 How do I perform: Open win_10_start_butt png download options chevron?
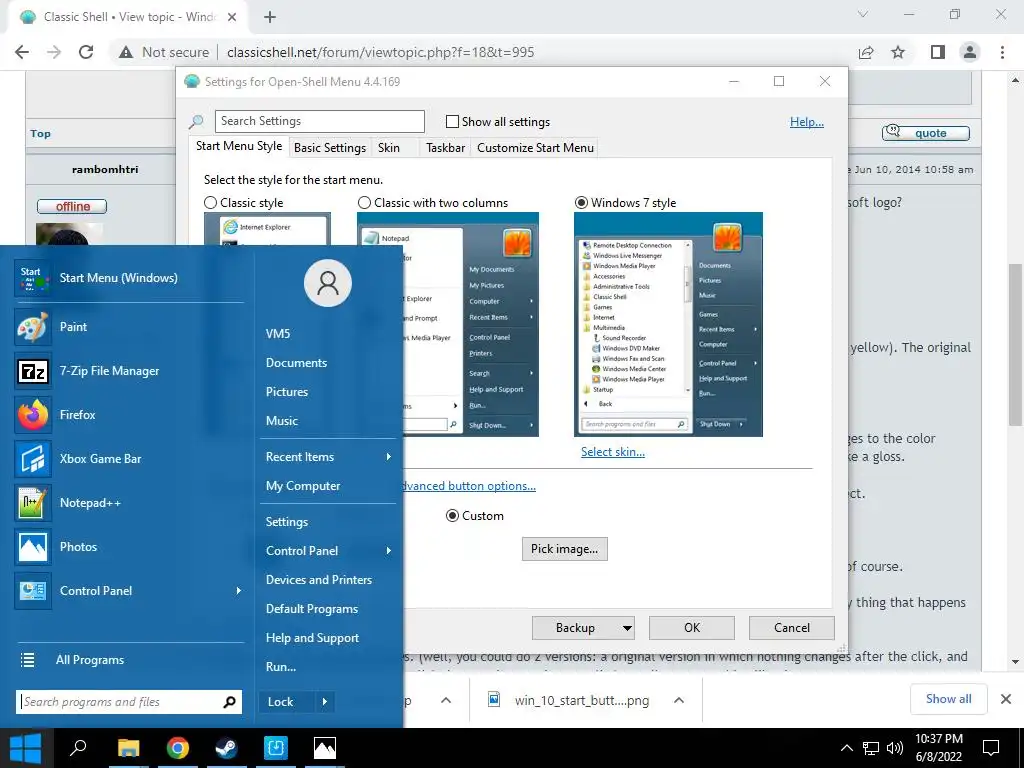tap(679, 700)
